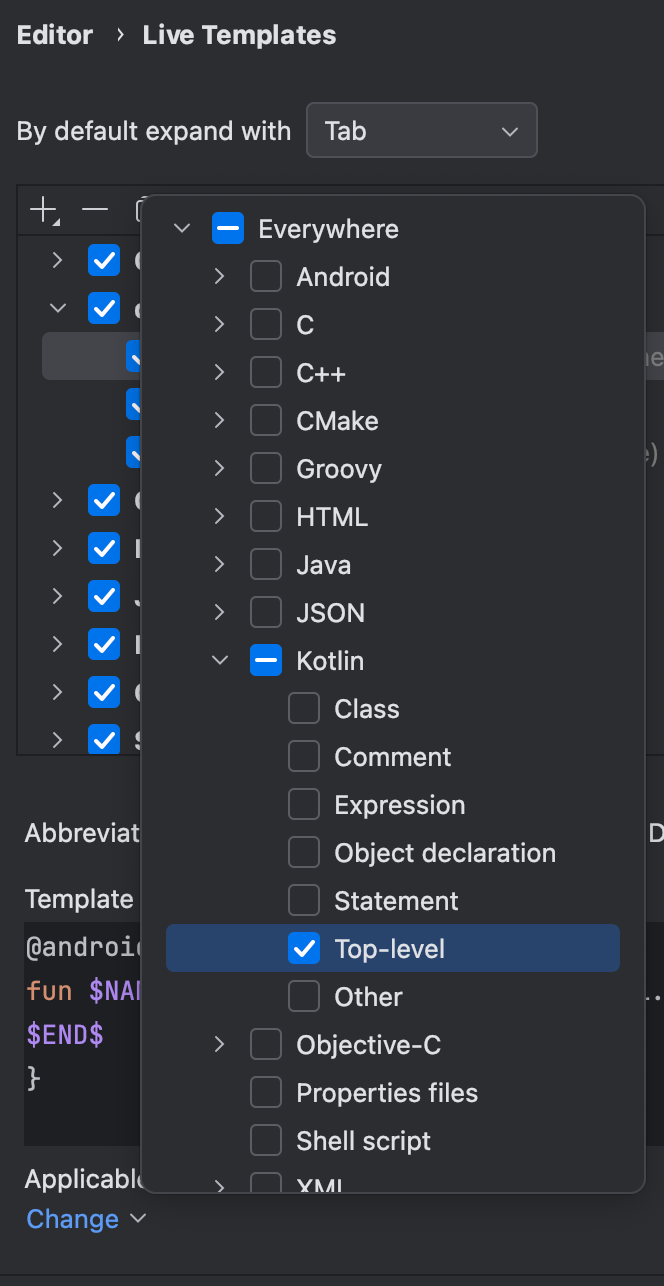Check the Properties files checkbox
This screenshot has width=664, height=1286.
pos(266,1093)
